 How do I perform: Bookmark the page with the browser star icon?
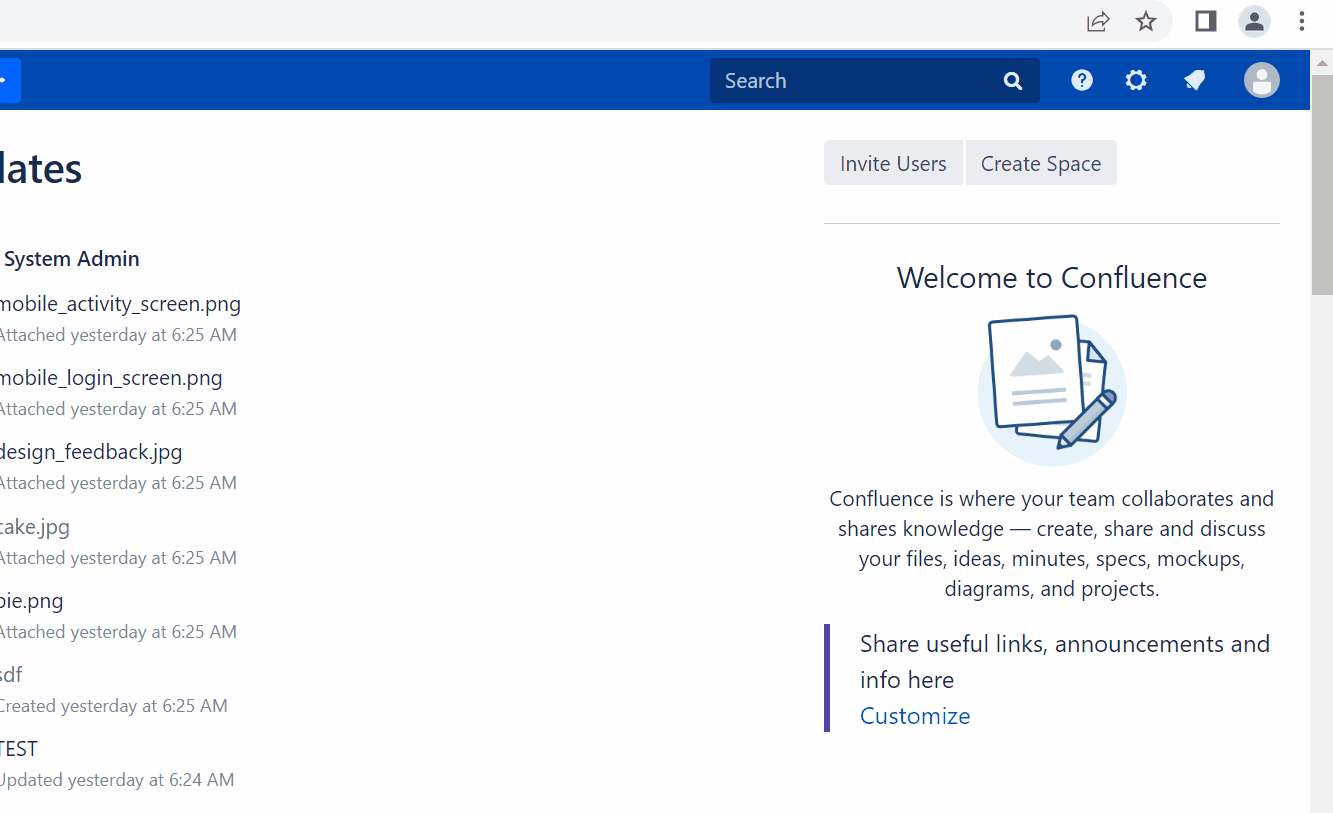point(1145,21)
